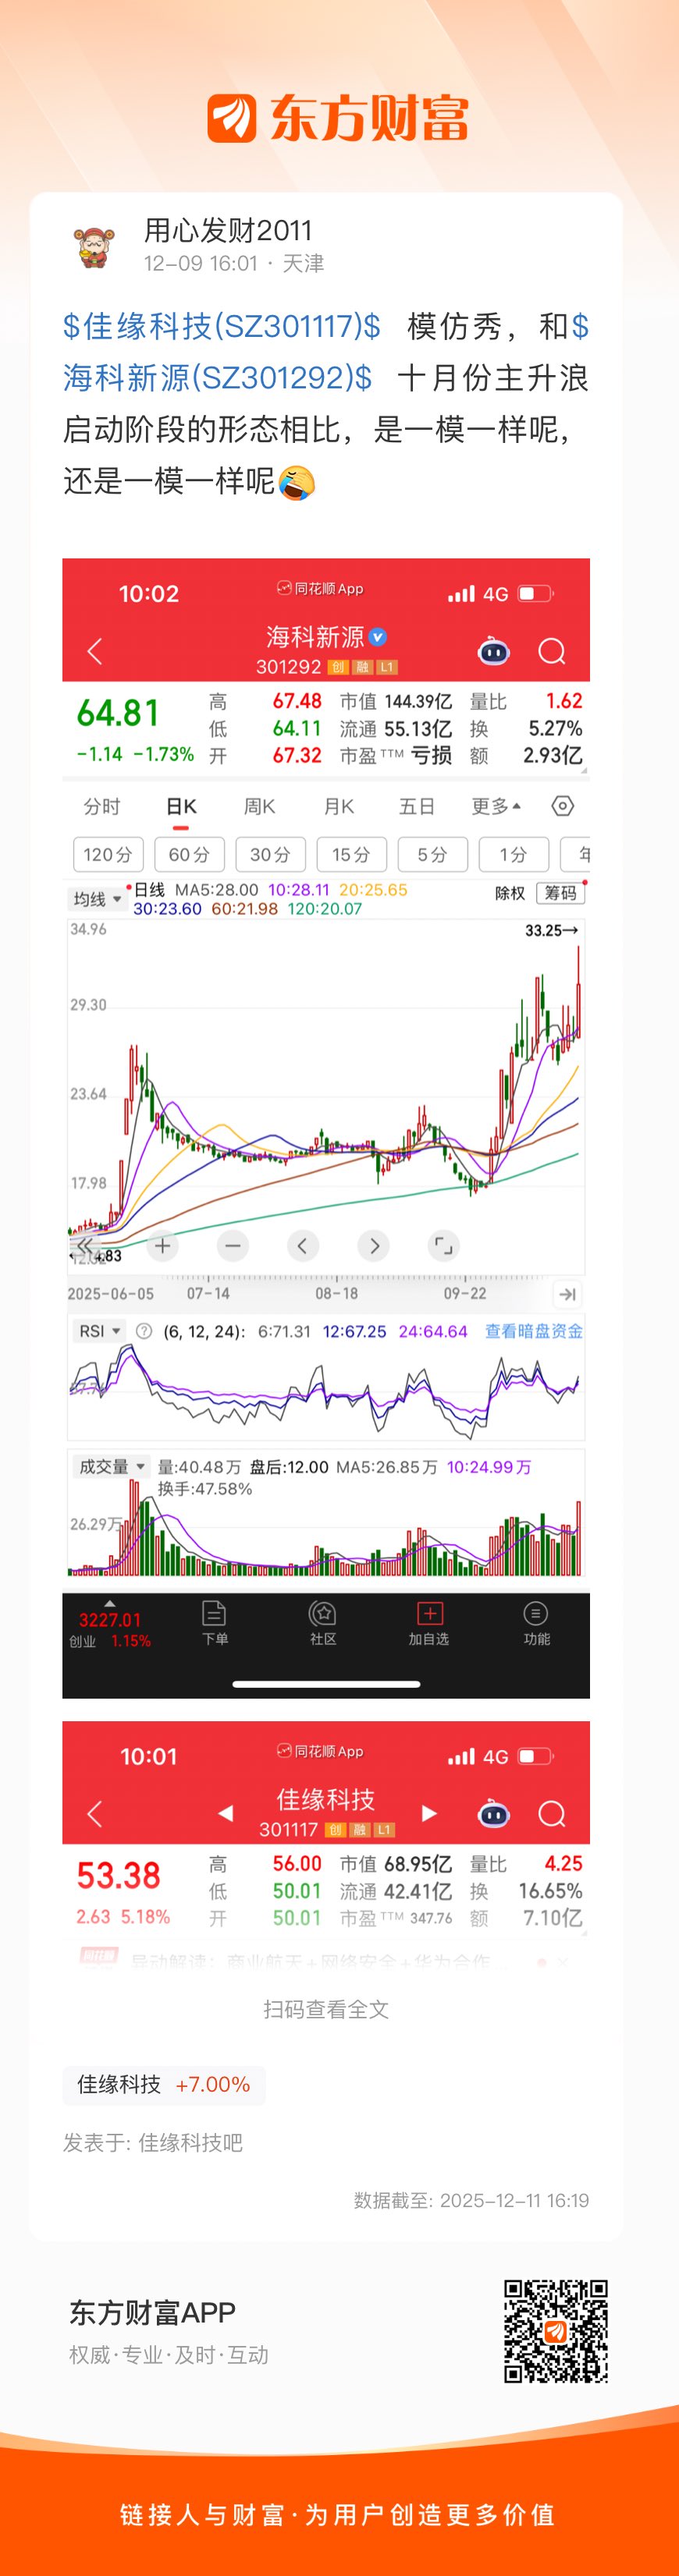679x2576 pixels.
Task: Tap the verified badge next to 海科新源
Action: (378, 637)
